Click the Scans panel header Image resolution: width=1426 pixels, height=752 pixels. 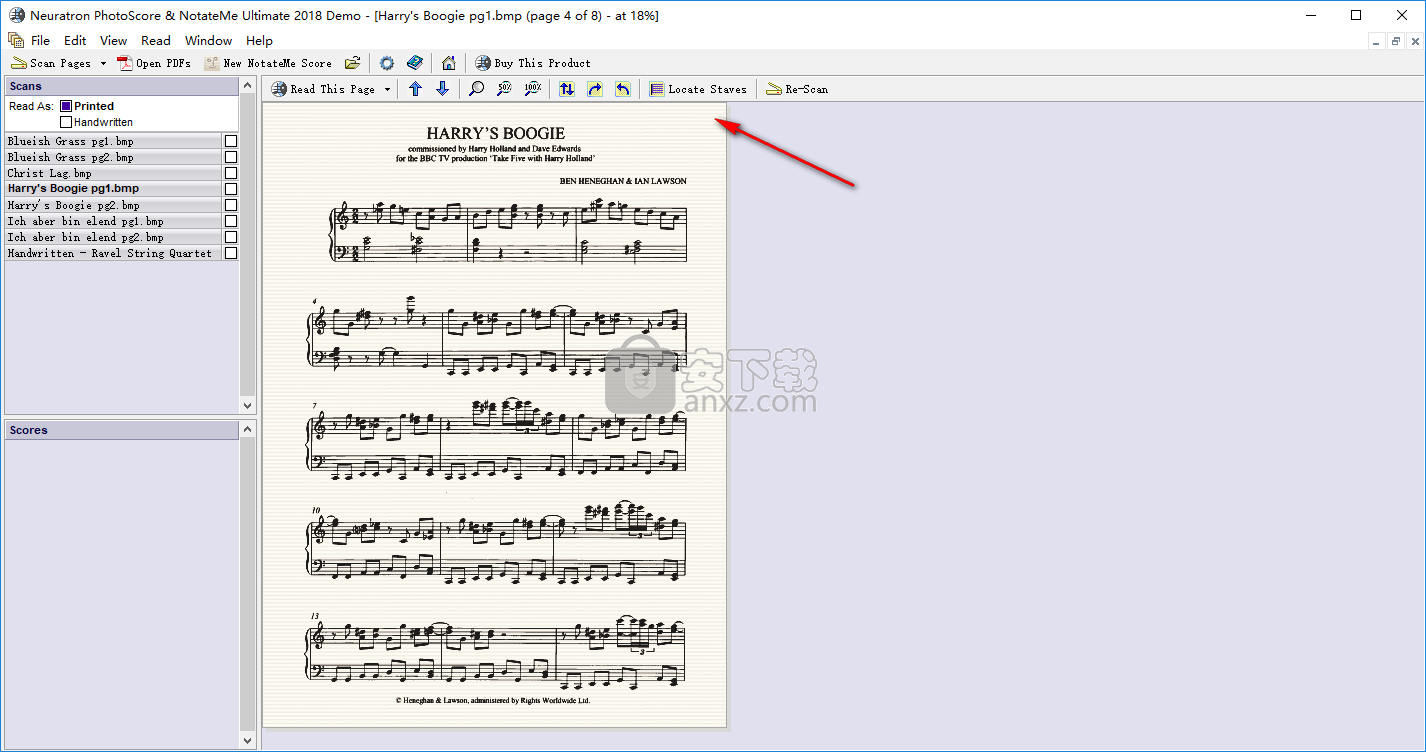point(122,86)
